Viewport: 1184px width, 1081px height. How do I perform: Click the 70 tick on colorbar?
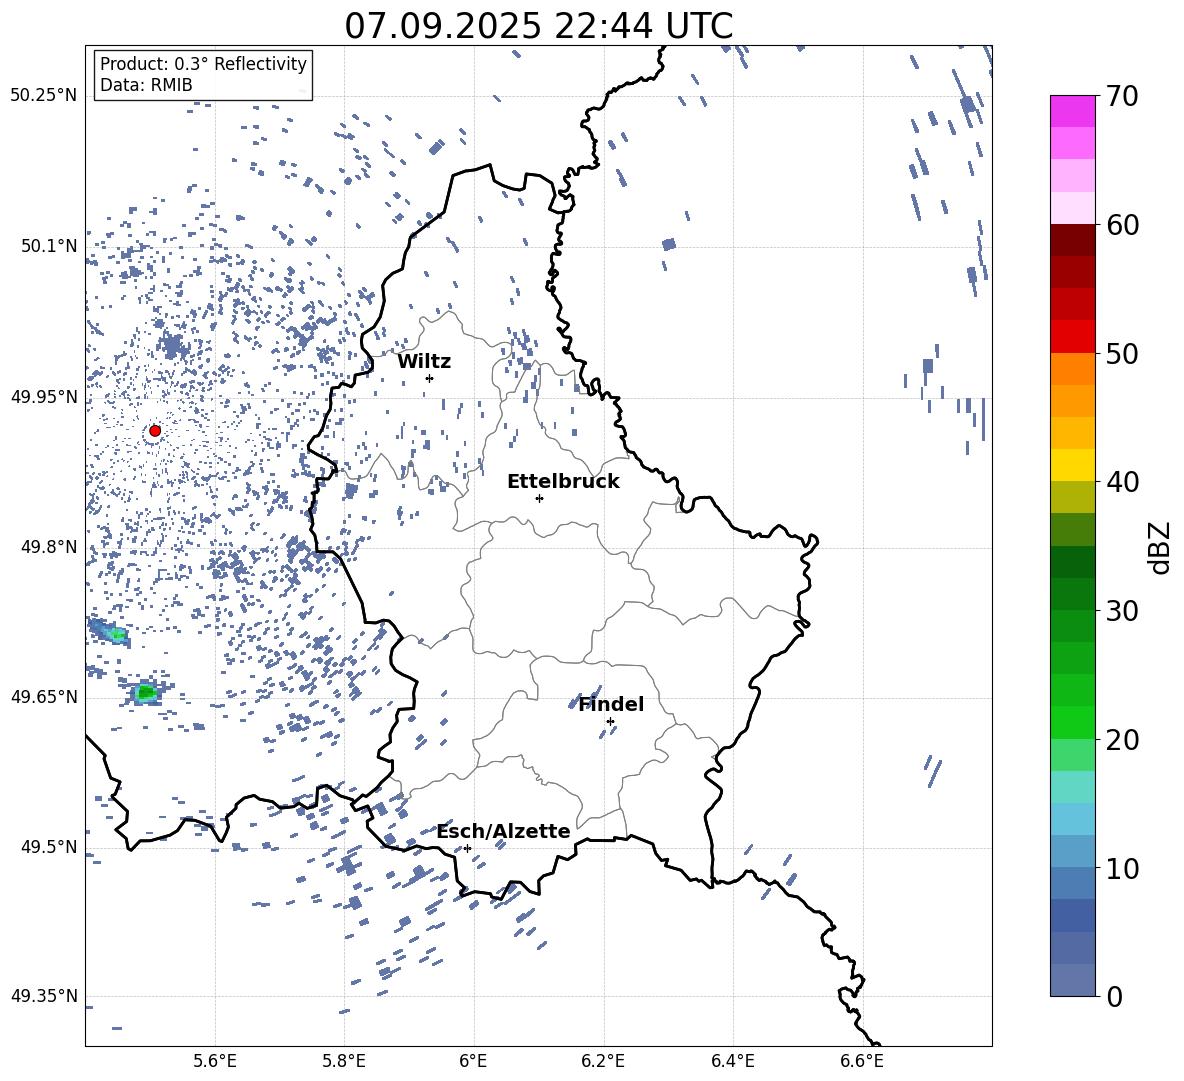[1122, 96]
